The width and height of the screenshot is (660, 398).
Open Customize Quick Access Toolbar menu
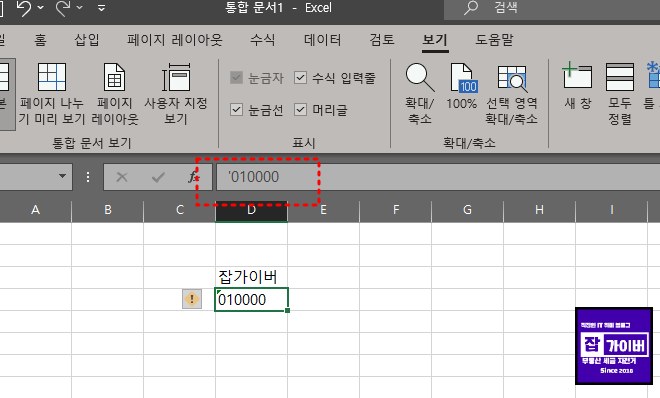coord(101,8)
